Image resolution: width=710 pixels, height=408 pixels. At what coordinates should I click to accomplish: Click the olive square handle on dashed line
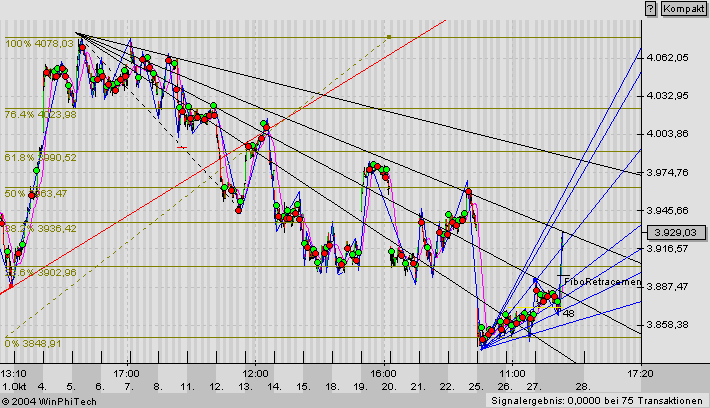click(x=389, y=37)
